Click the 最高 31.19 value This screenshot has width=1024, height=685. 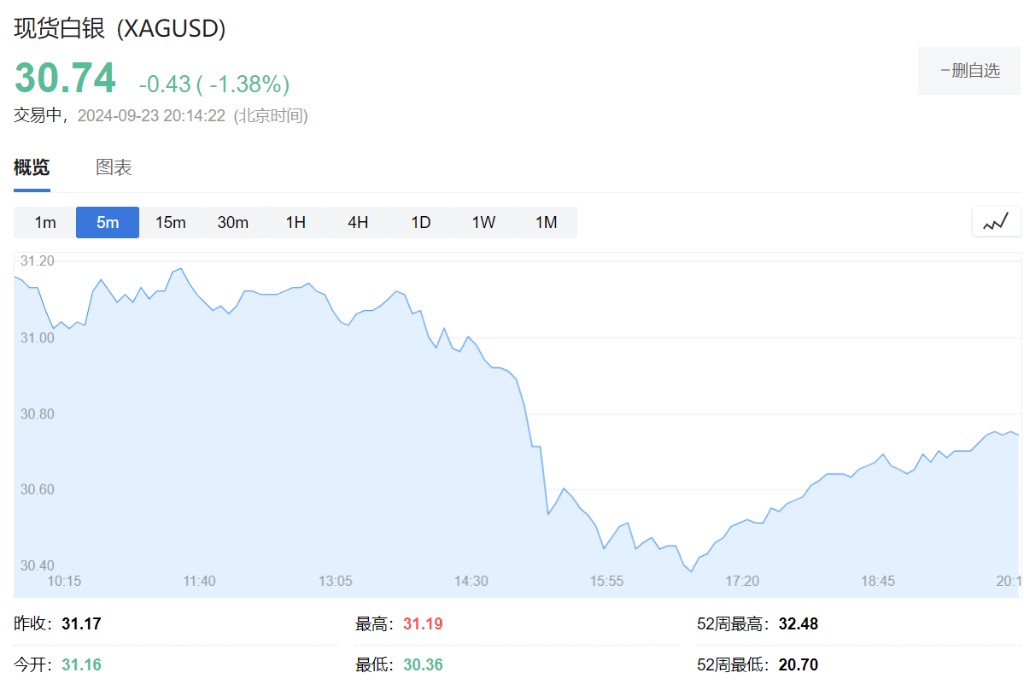(423, 624)
